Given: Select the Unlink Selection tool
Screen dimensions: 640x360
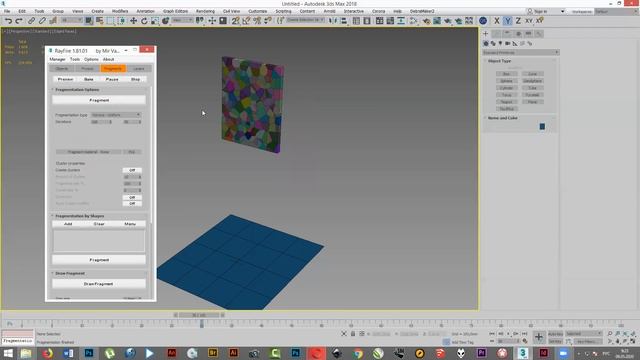Looking at the screenshot, I should click(x=42, y=21).
